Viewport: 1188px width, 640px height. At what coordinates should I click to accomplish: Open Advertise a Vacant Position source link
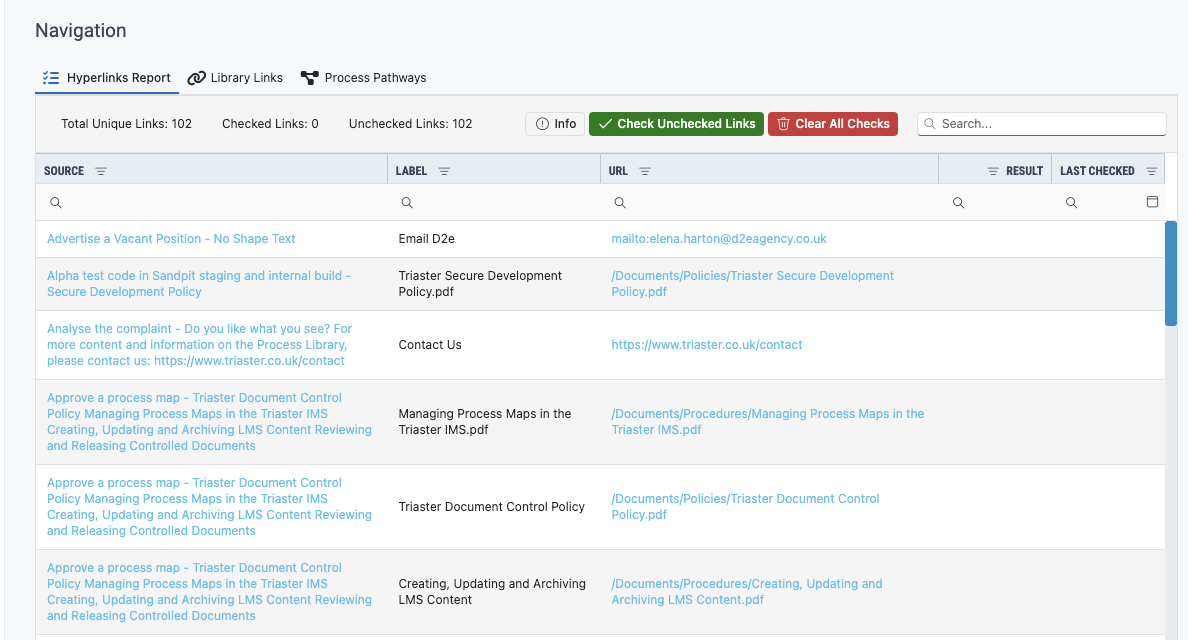tap(171, 239)
